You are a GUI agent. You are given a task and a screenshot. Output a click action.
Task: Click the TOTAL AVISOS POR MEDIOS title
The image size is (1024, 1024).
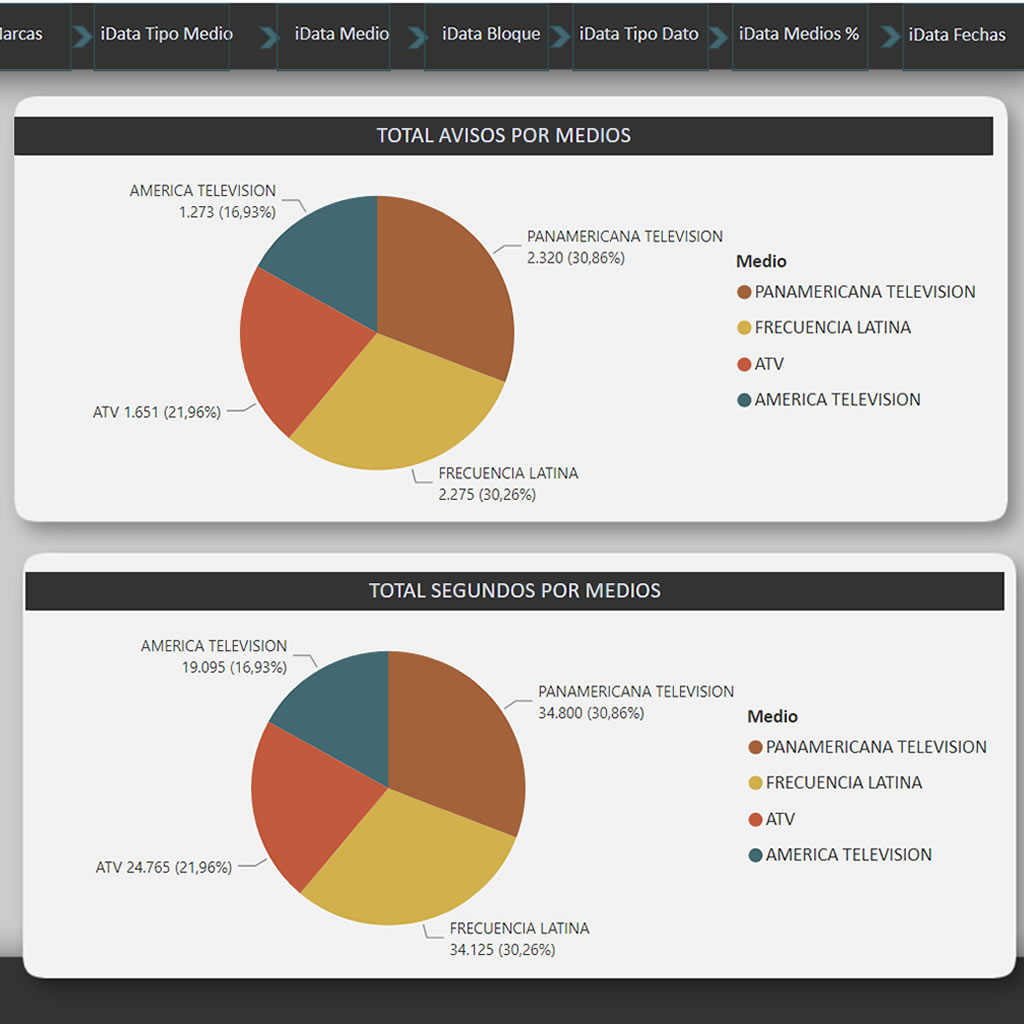[504, 136]
